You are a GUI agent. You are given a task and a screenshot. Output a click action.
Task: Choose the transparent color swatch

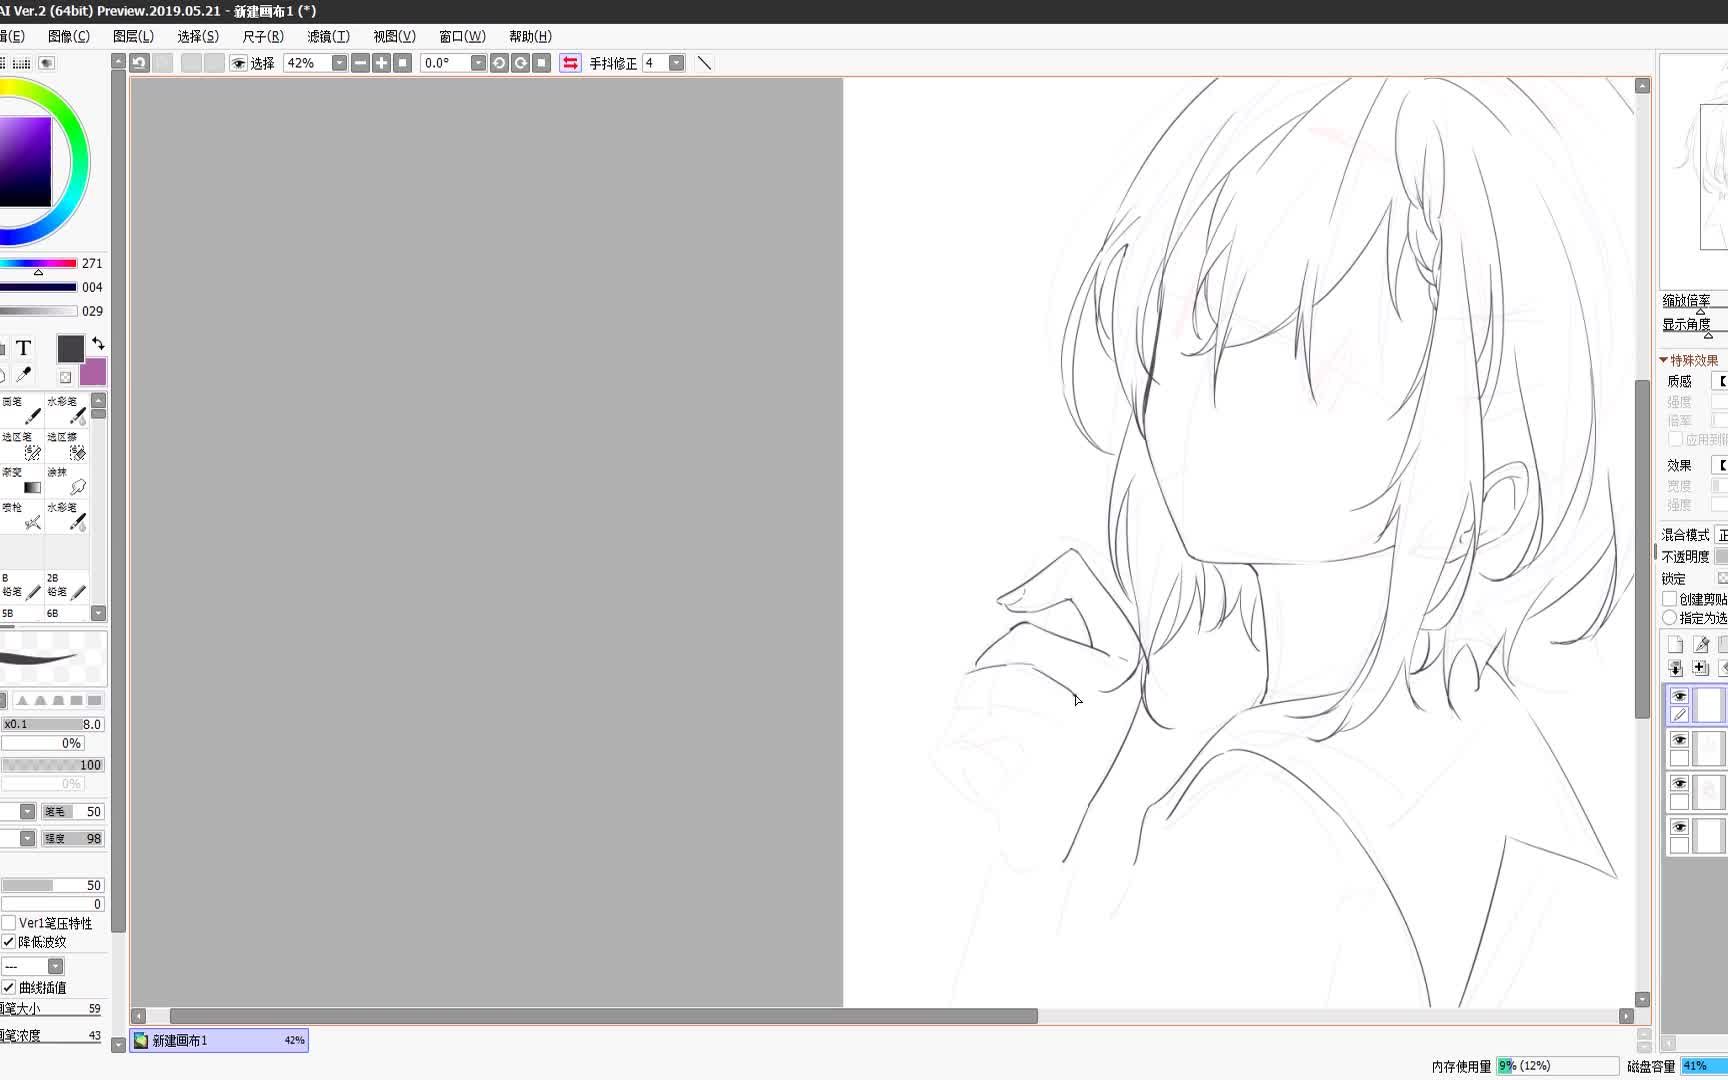coord(65,377)
